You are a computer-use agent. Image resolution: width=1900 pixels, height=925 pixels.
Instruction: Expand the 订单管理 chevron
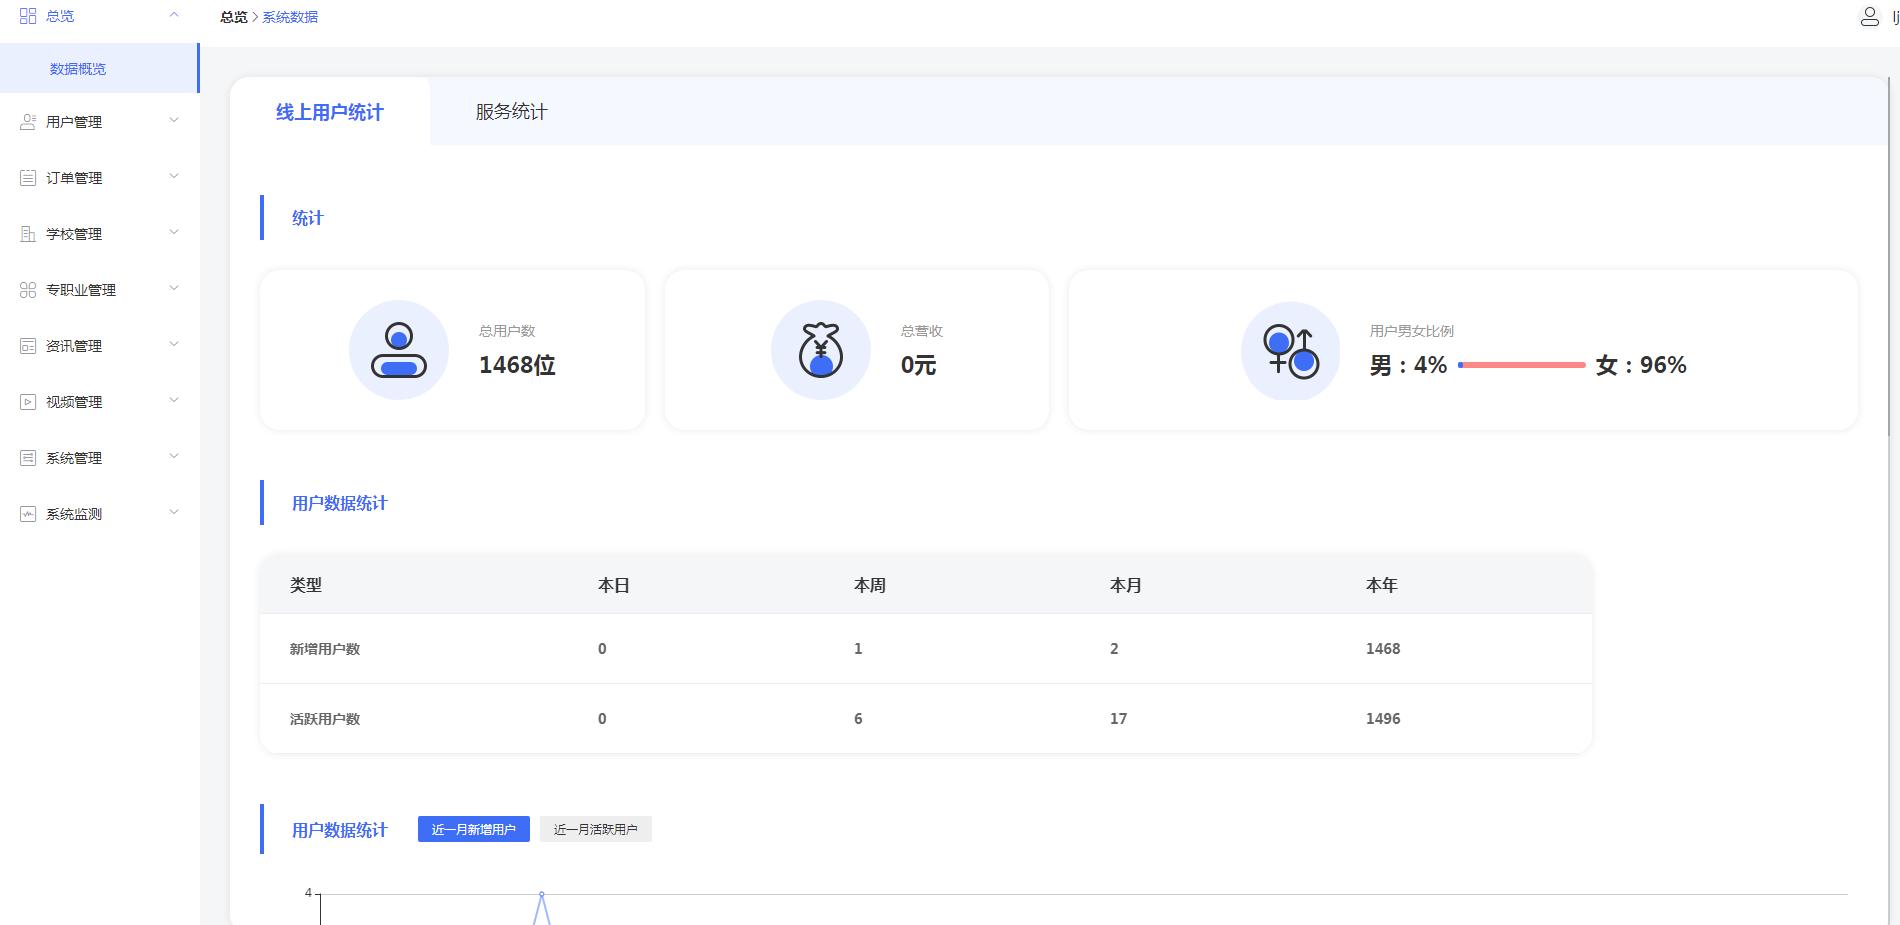174,177
